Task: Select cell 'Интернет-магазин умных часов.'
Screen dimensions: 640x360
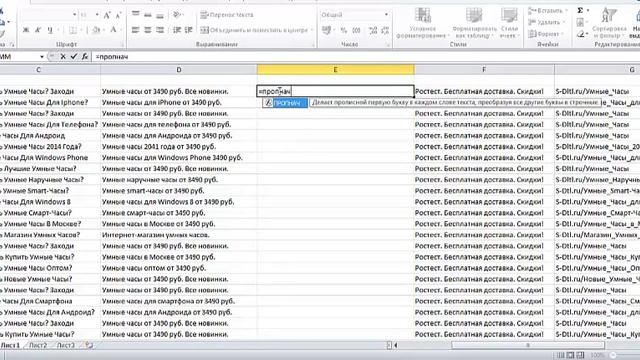Action: coord(179,235)
